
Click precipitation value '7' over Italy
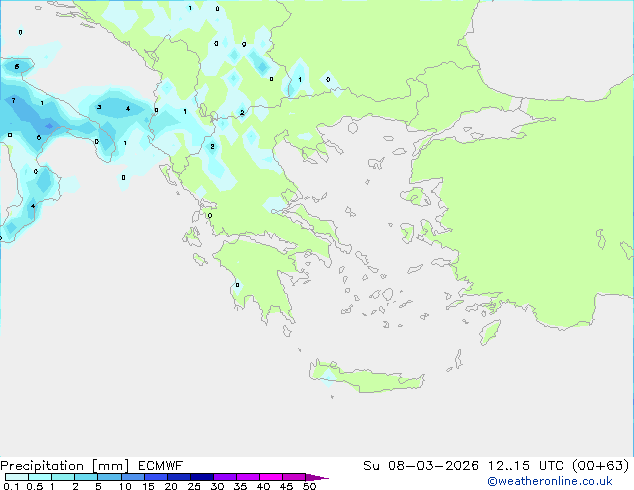click(x=13, y=100)
